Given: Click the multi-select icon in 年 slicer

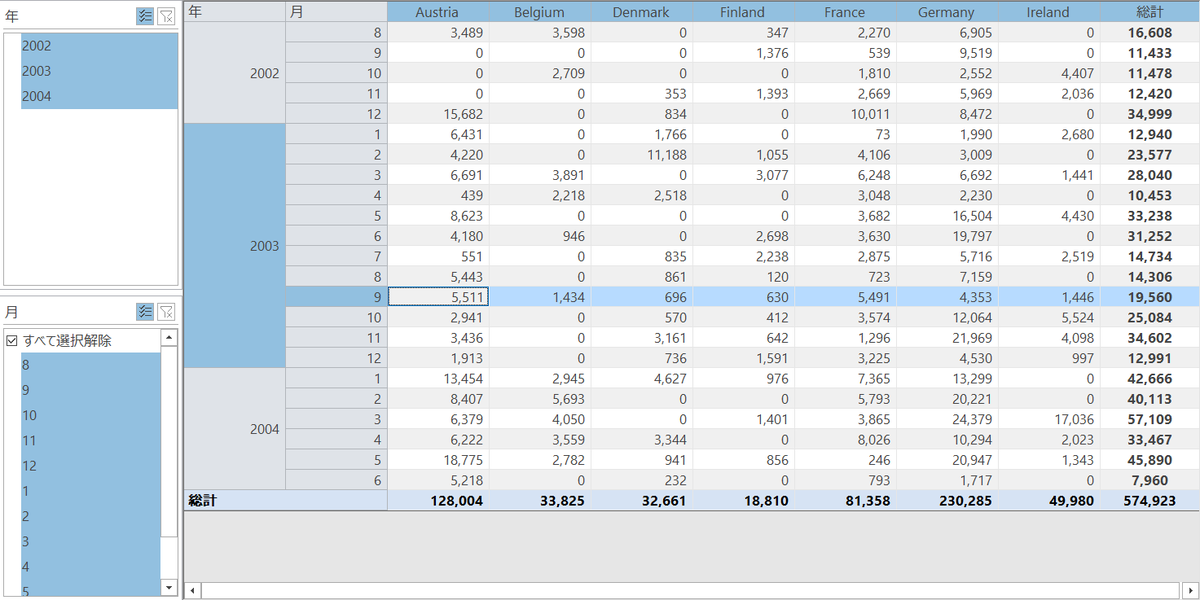Looking at the screenshot, I should (x=145, y=16).
